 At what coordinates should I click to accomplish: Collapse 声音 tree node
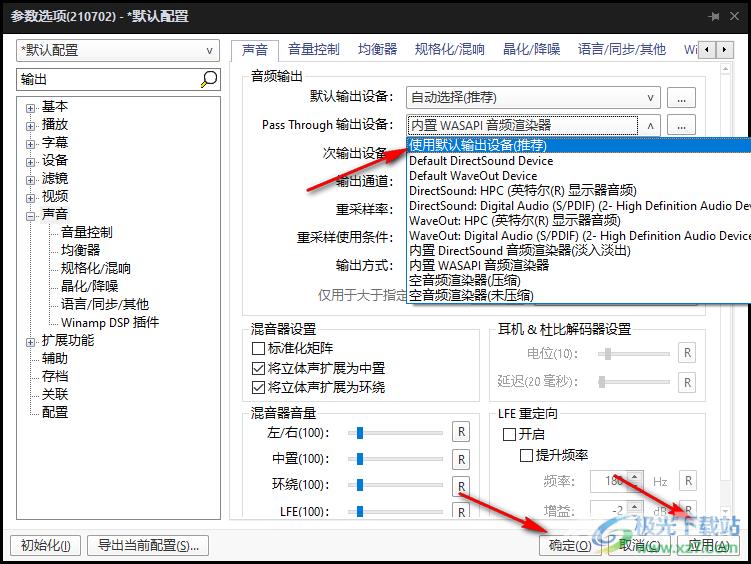(x=30, y=216)
